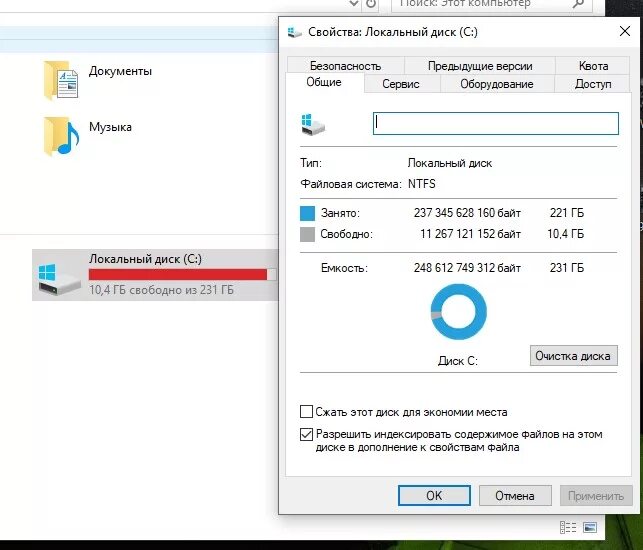Click the Explorer search box
This screenshot has width=643, height=550.
click(x=491, y=5)
